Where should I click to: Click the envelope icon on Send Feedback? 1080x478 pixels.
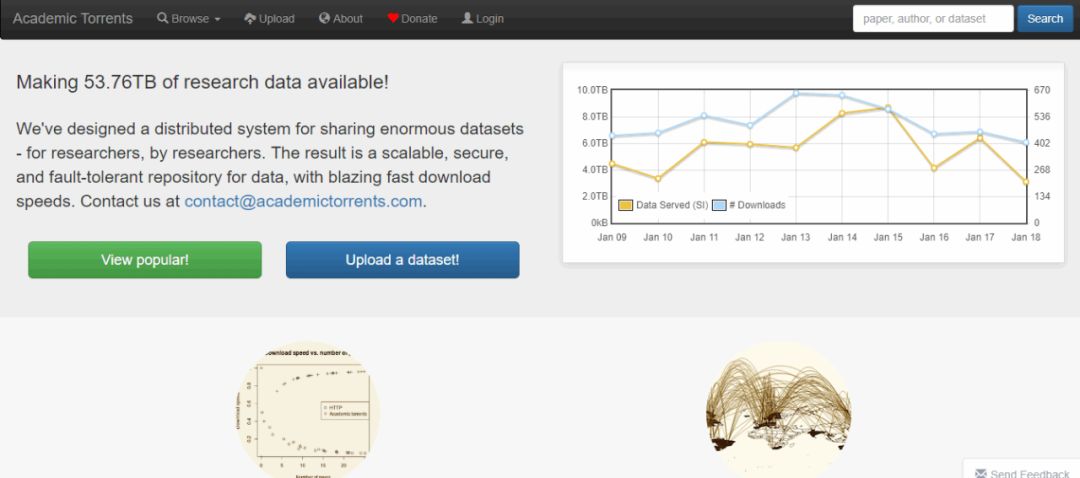click(x=981, y=473)
